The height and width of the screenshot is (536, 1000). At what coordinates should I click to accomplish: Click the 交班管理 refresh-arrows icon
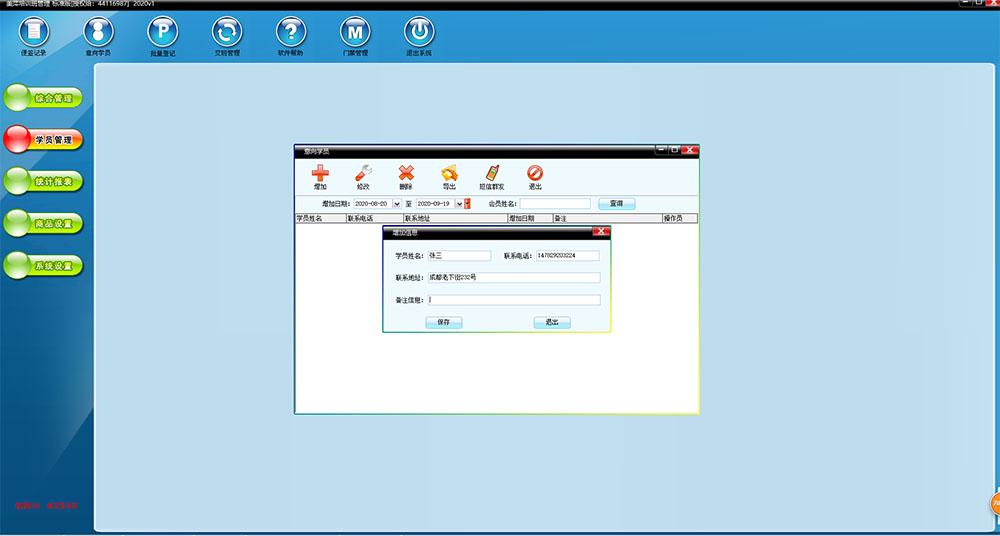227,32
